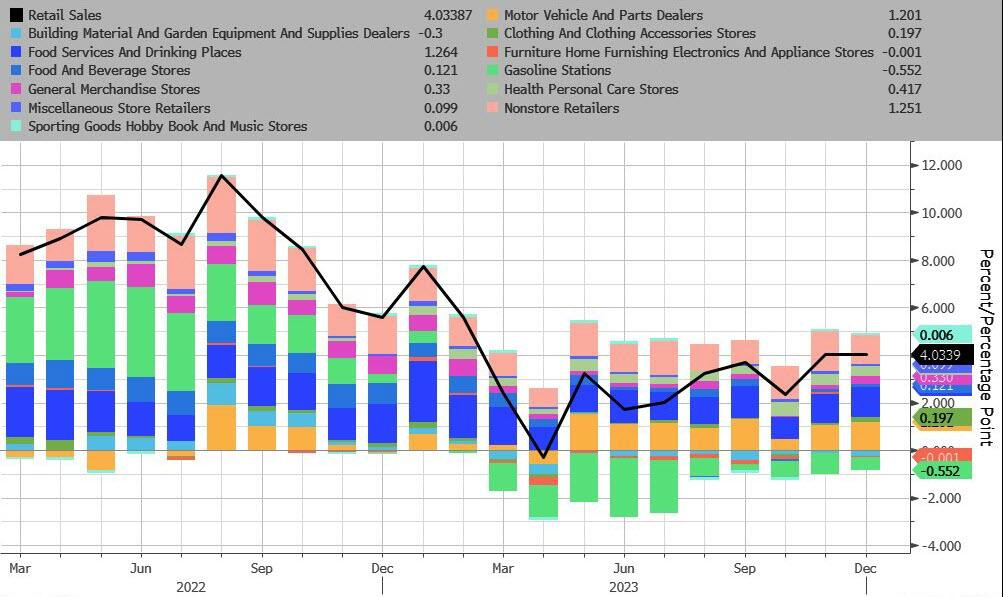Click the magenta General Merchandise Stores swatch
The width and height of the screenshot is (1003, 597).
15,89
